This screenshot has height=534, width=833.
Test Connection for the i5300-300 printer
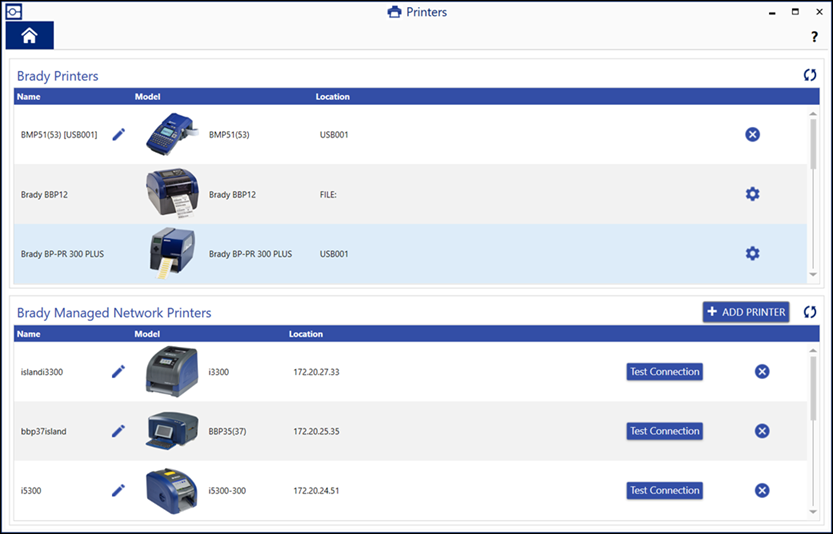[664, 490]
